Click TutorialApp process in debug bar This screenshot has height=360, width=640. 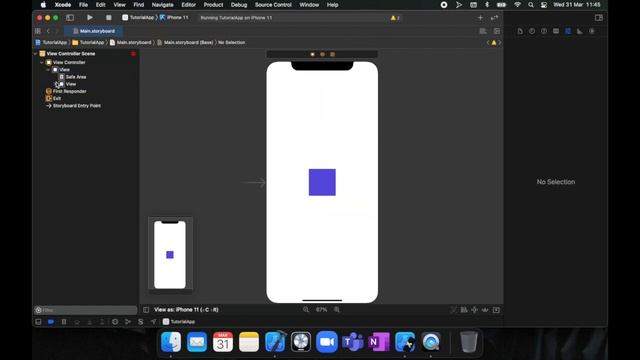(179, 322)
